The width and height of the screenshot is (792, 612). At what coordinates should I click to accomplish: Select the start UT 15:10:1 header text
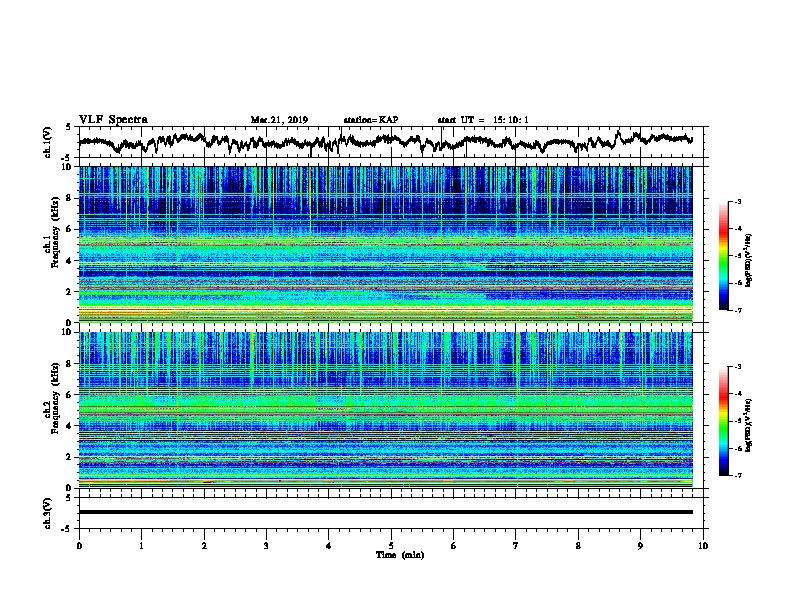483,120
